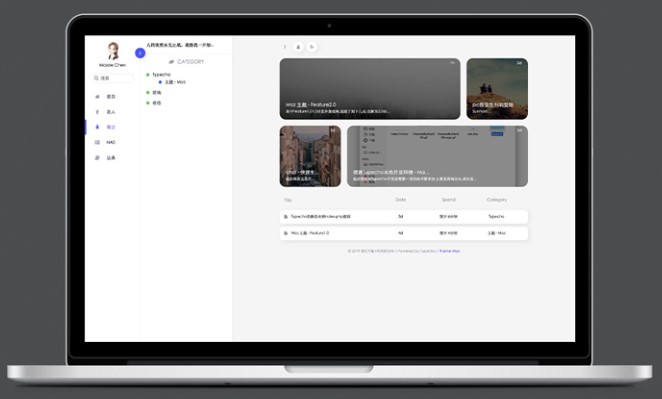
Task: Click the grid icon beside NAS
Action: [x=98, y=142]
